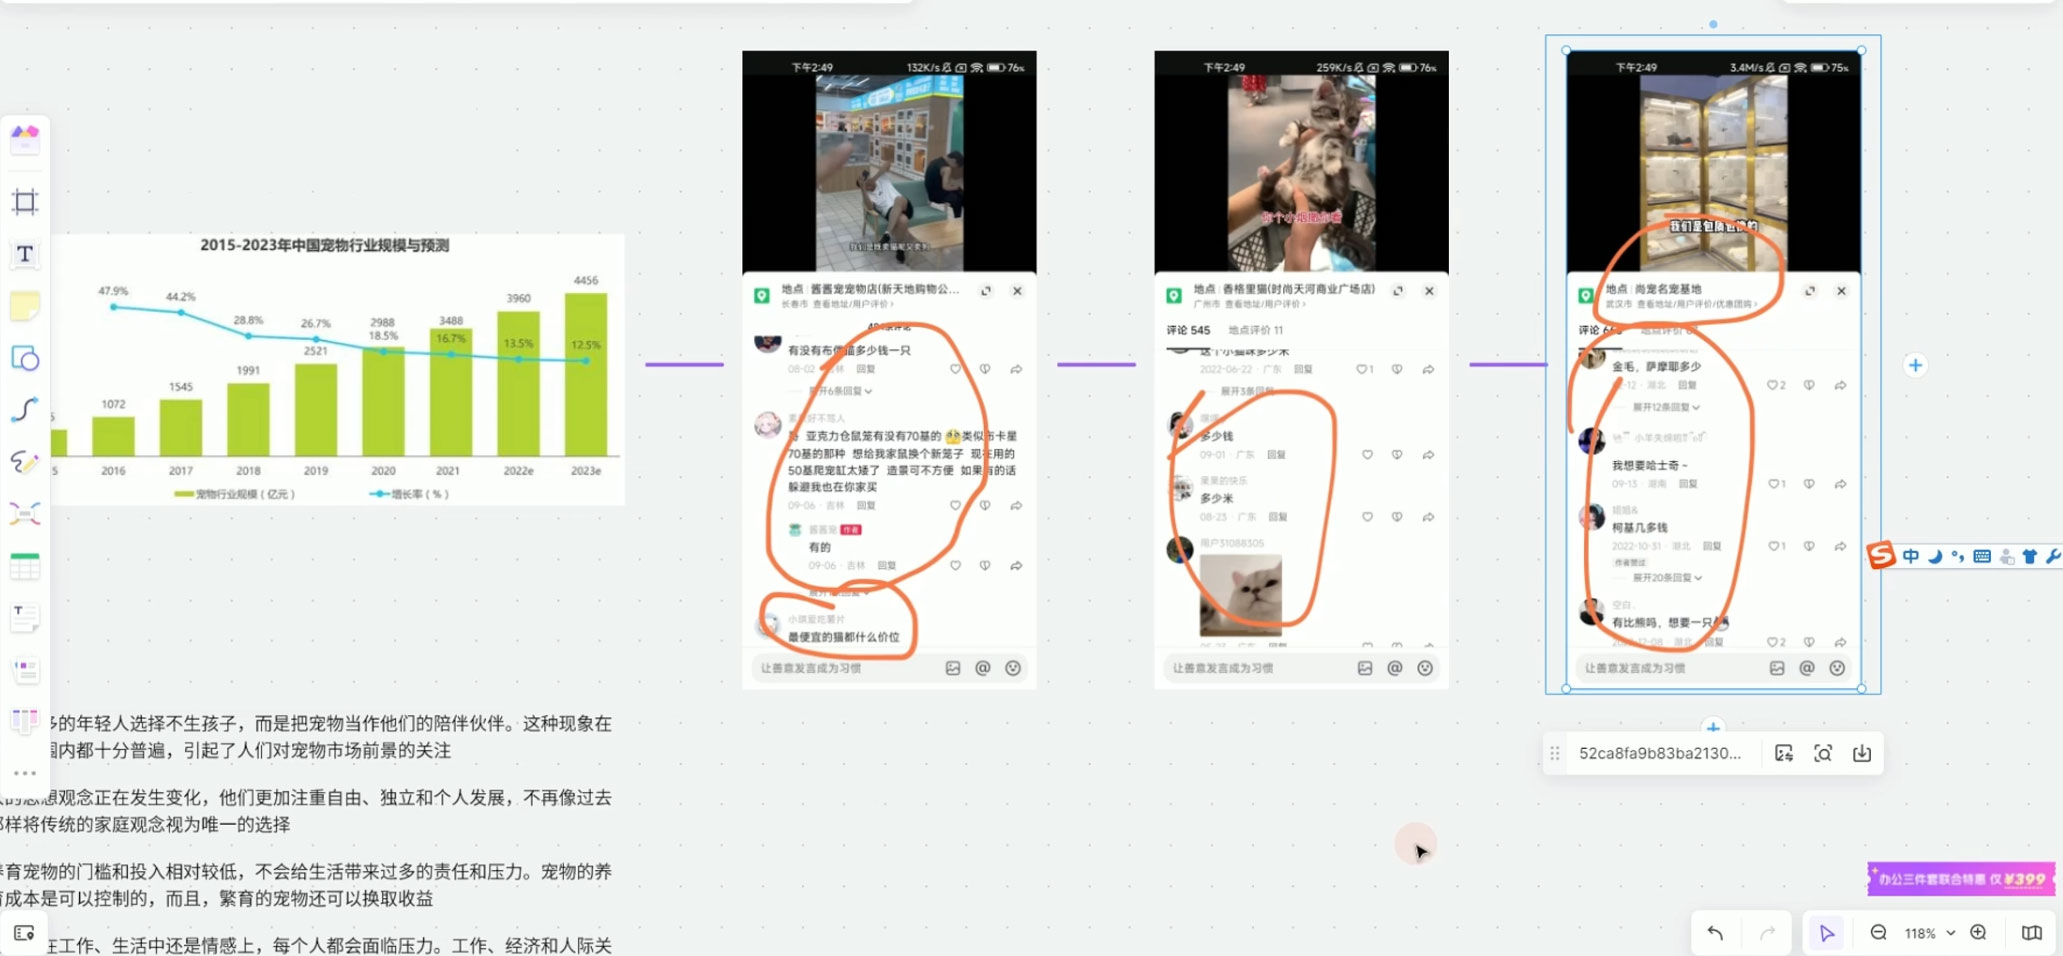The width and height of the screenshot is (2063, 956).
Task: Expand more tools via the sidebar ellipsis
Action: 25,772
